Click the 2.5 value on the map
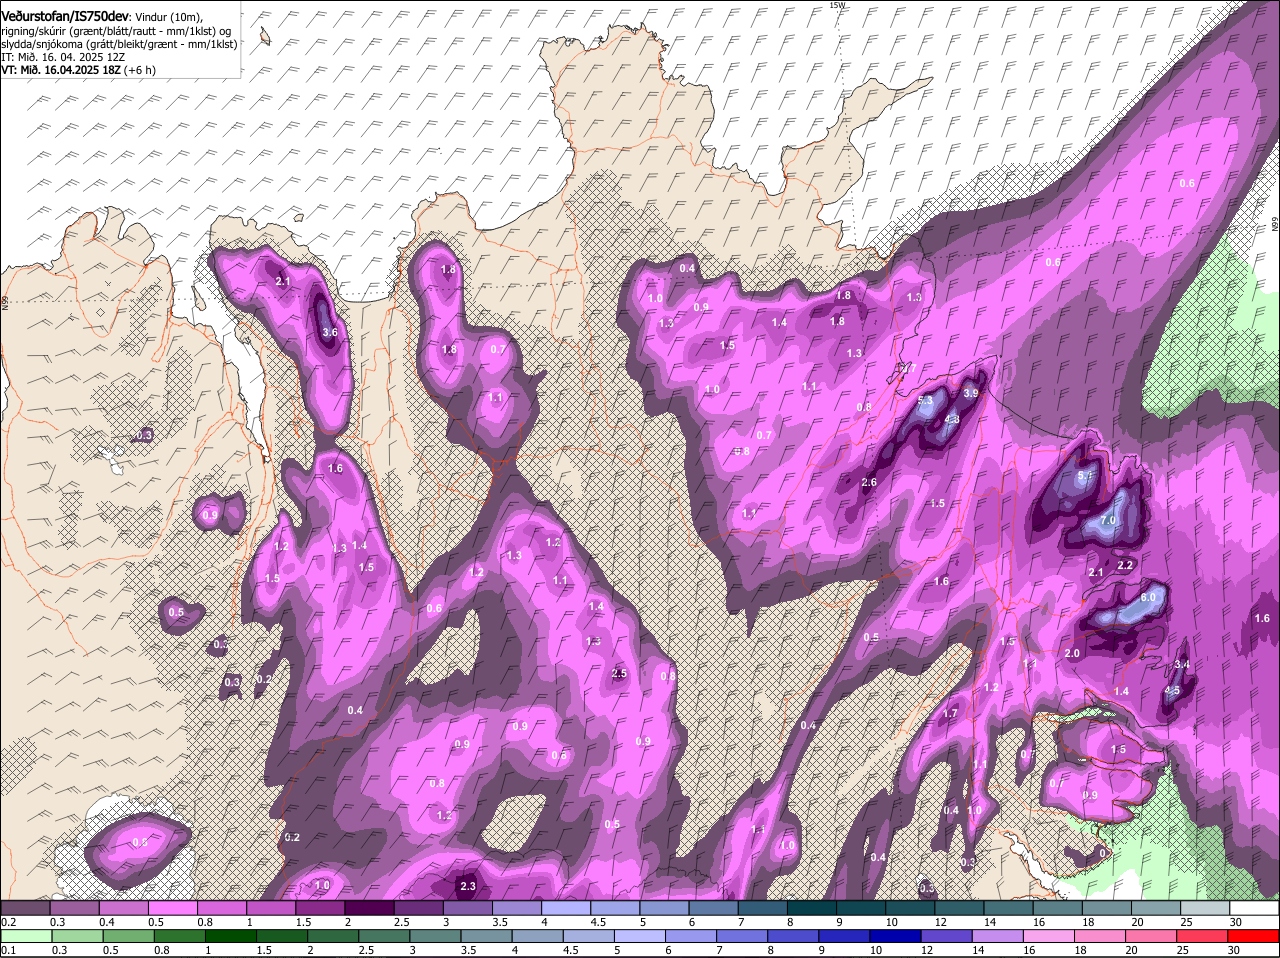This screenshot has width=1280, height=958. click(x=619, y=674)
